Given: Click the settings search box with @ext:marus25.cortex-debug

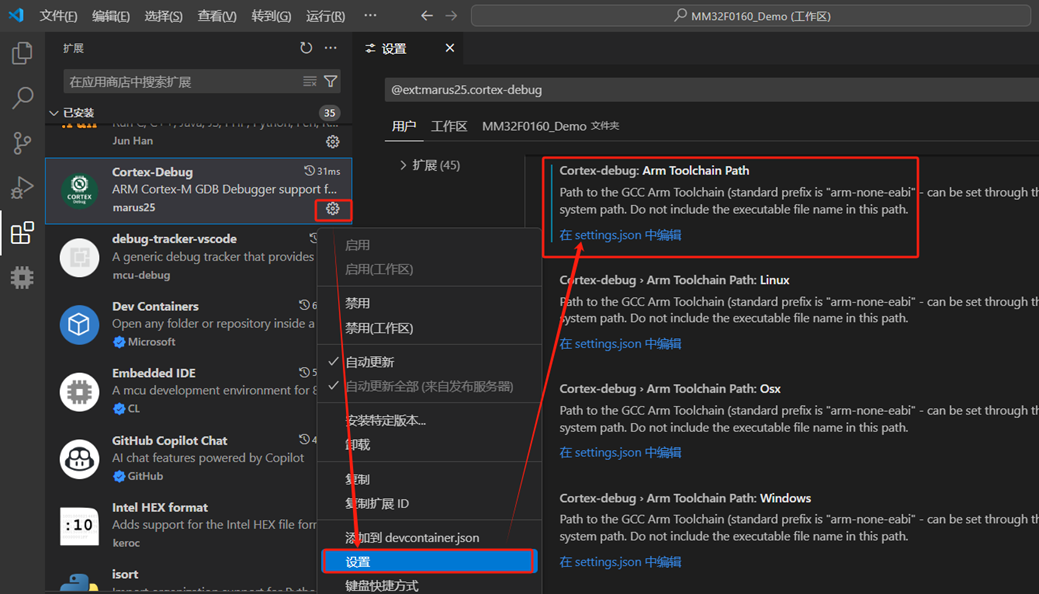Looking at the screenshot, I should 700,90.
